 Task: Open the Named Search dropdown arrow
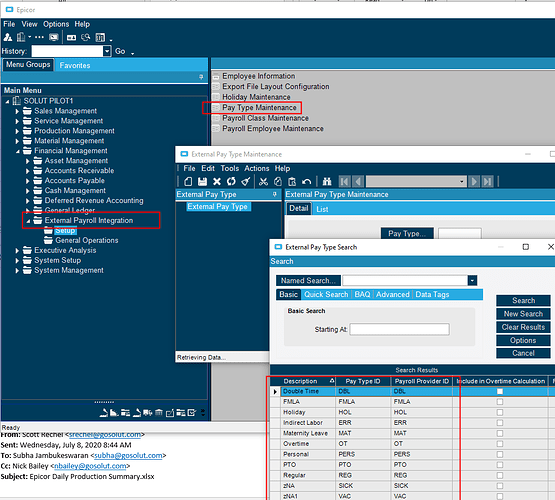pyautogui.click(x=472, y=281)
